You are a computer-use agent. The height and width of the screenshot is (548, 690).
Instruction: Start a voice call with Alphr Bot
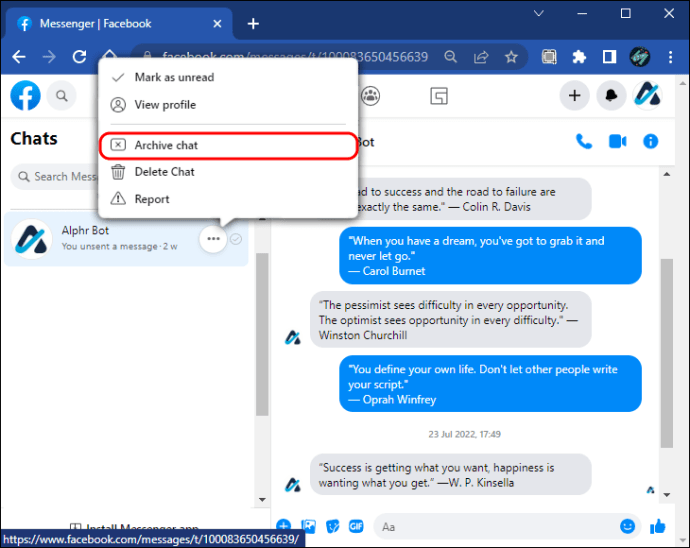tap(584, 142)
